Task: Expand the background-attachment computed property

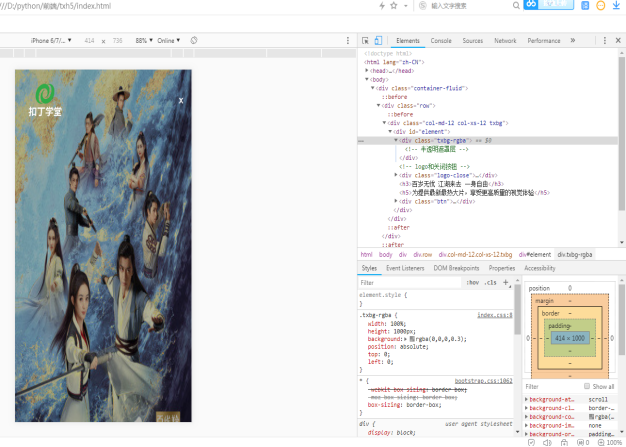Action: coord(526,400)
